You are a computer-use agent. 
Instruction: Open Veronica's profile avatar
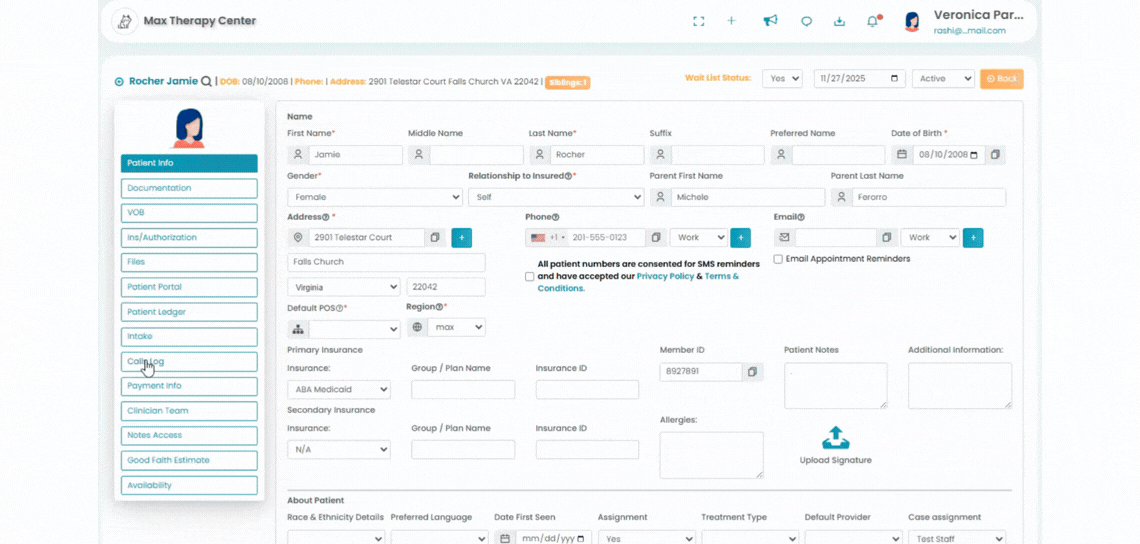coord(912,21)
